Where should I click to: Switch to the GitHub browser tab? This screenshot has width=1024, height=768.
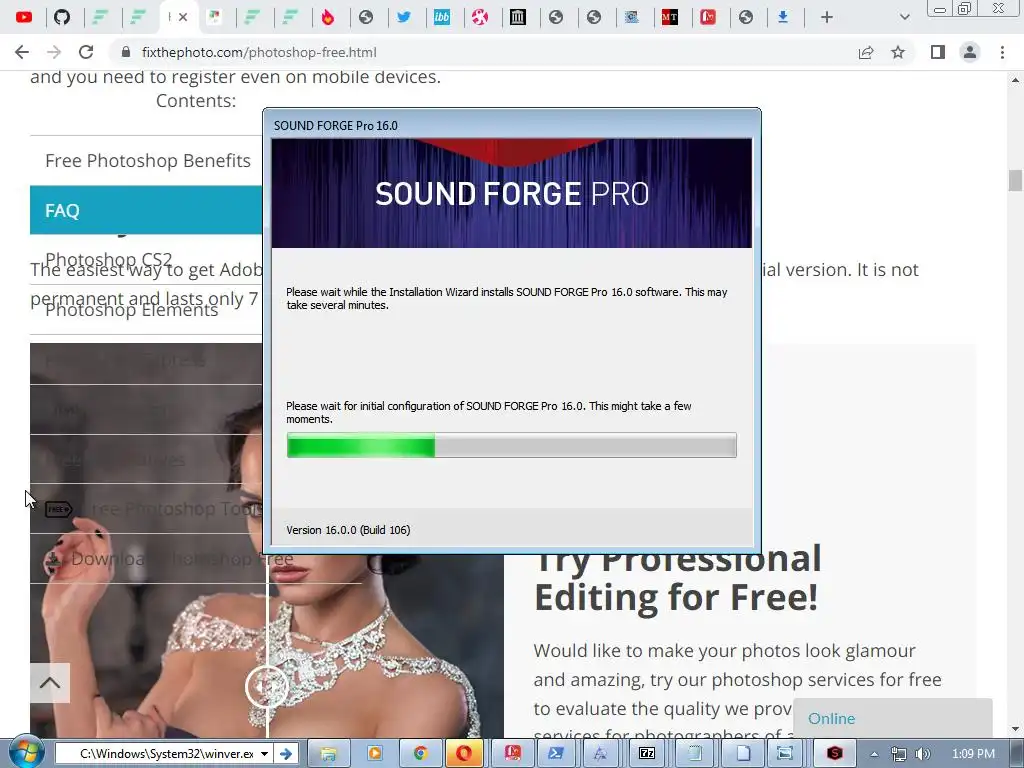tap(62, 17)
